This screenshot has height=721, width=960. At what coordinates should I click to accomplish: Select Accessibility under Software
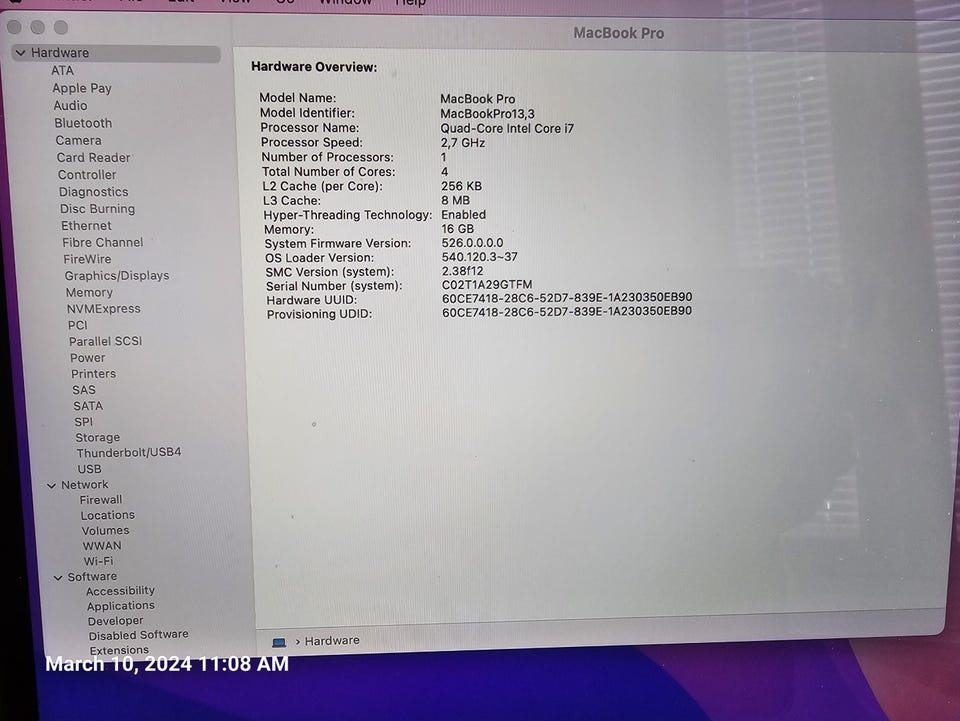click(120, 591)
